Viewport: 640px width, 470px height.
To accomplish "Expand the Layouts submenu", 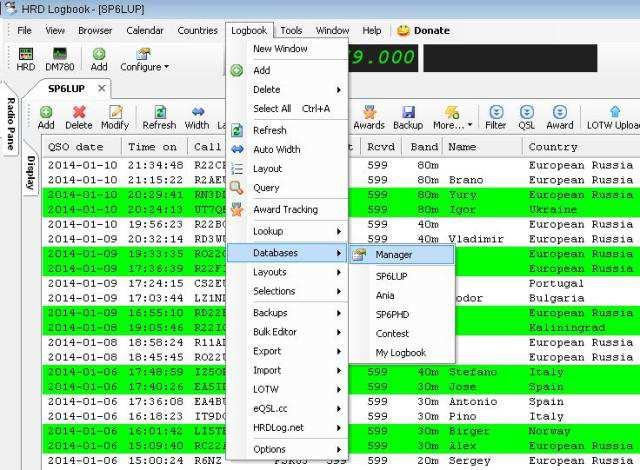I will (287, 272).
